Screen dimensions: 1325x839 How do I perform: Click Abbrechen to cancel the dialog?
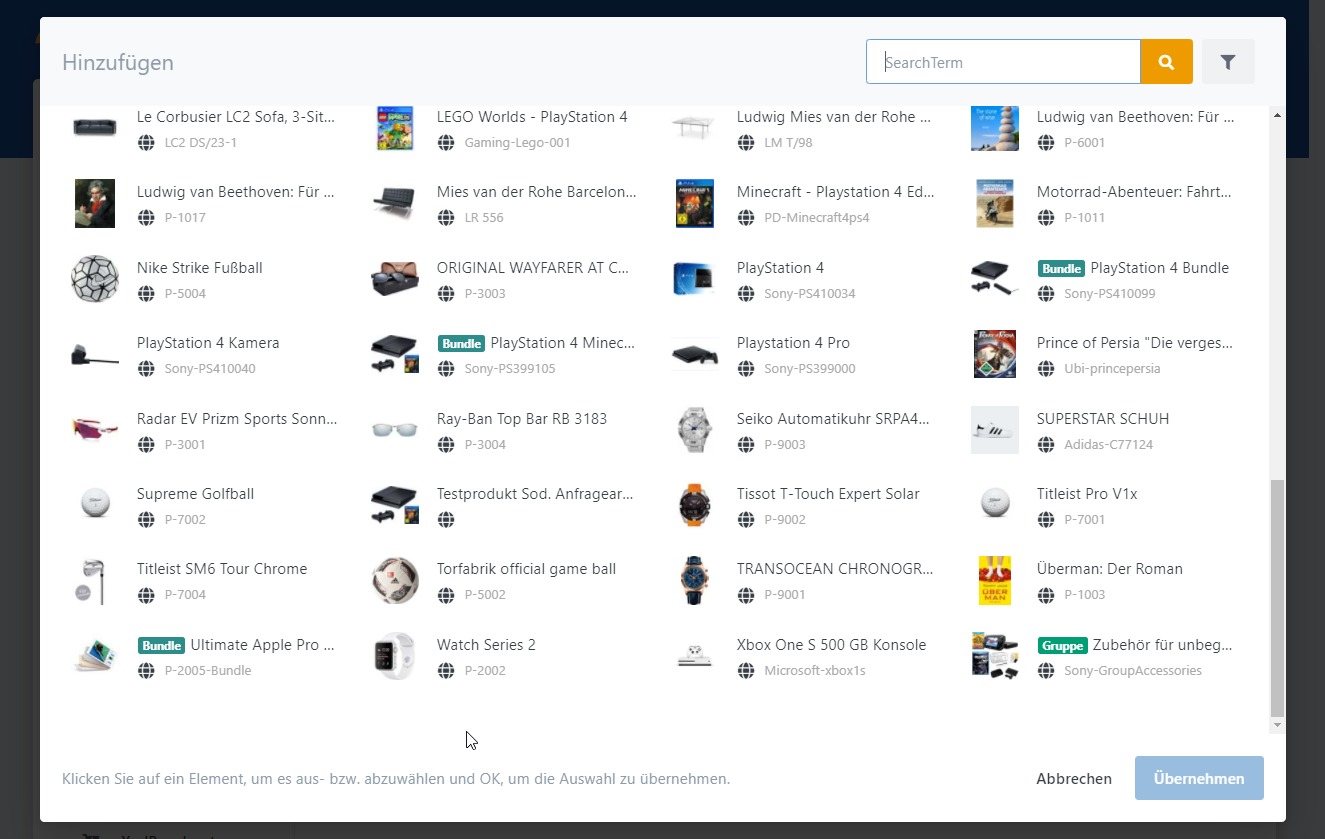click(x=1074, y=778)
